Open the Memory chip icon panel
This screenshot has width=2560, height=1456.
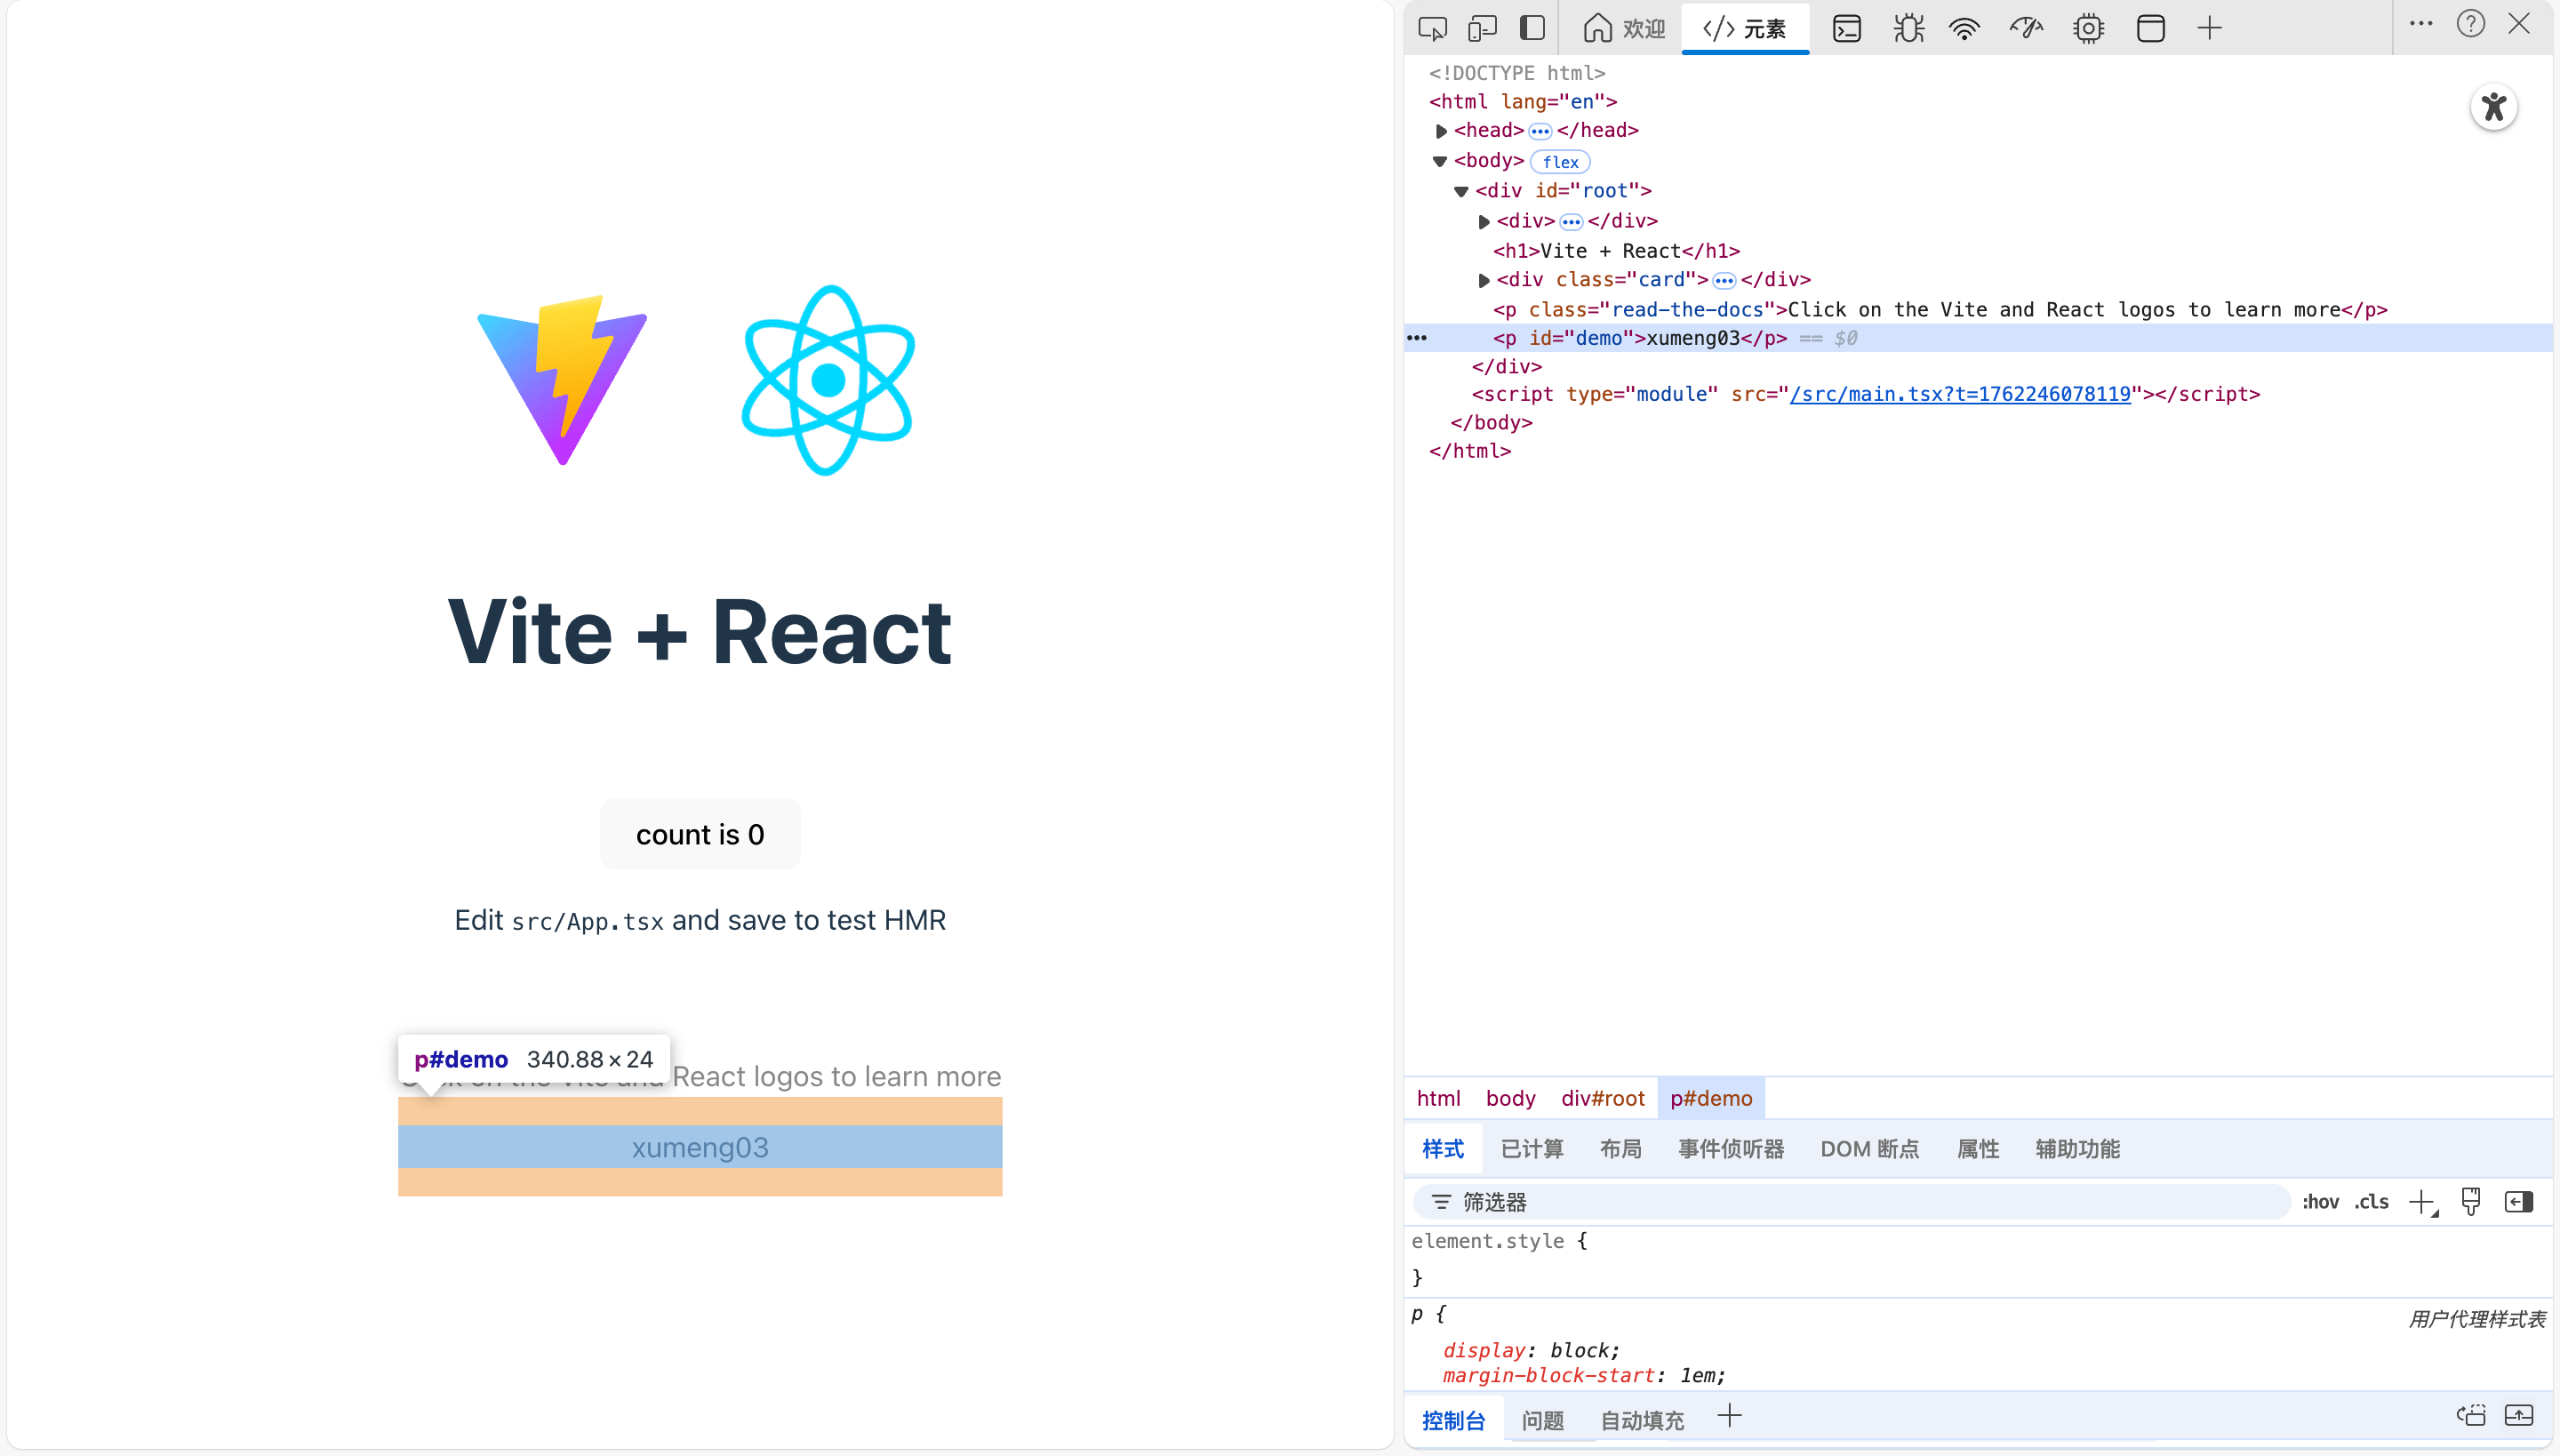(2088, 28)
